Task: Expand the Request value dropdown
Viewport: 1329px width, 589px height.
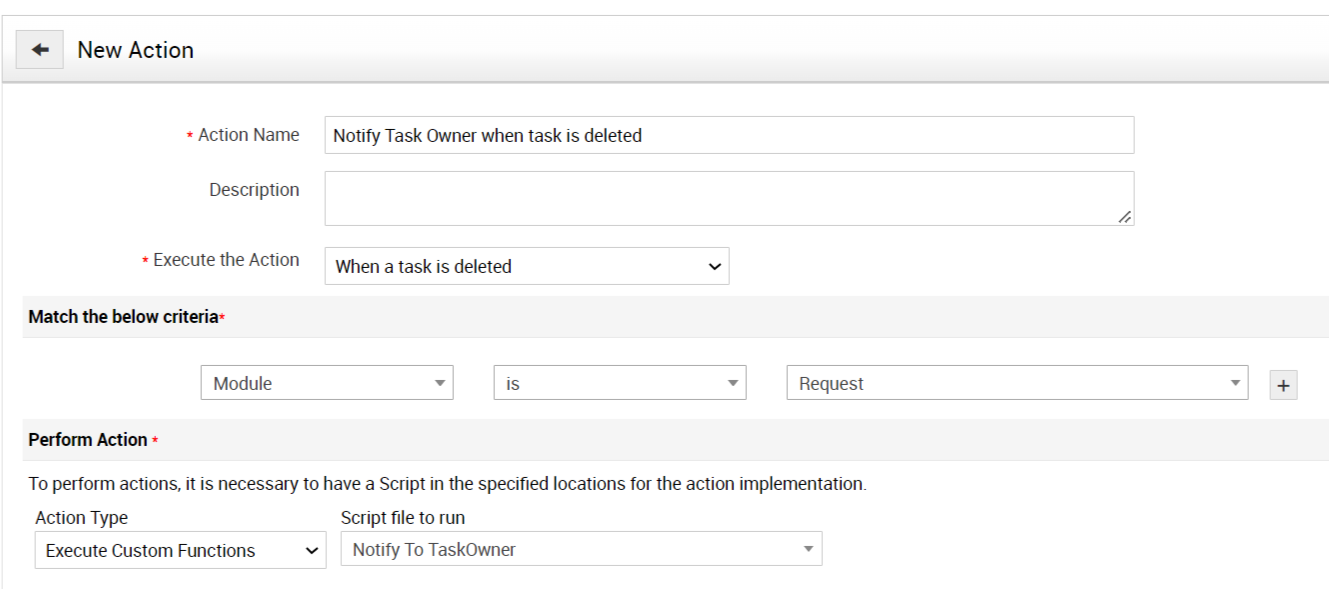Action: pos(1016,383)
